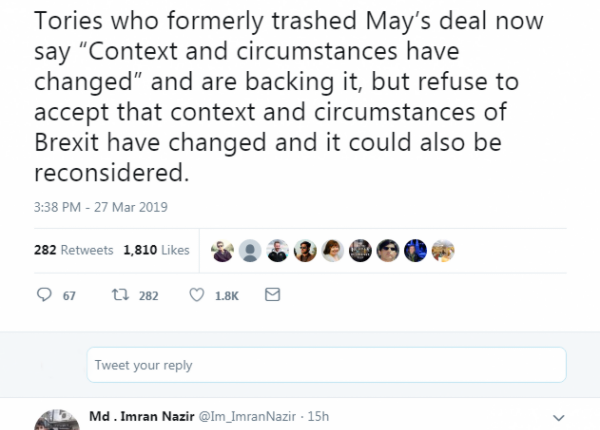Click the envelope direct message icon
The width and height of the screenshot is (600, 430).
[270, 296]
